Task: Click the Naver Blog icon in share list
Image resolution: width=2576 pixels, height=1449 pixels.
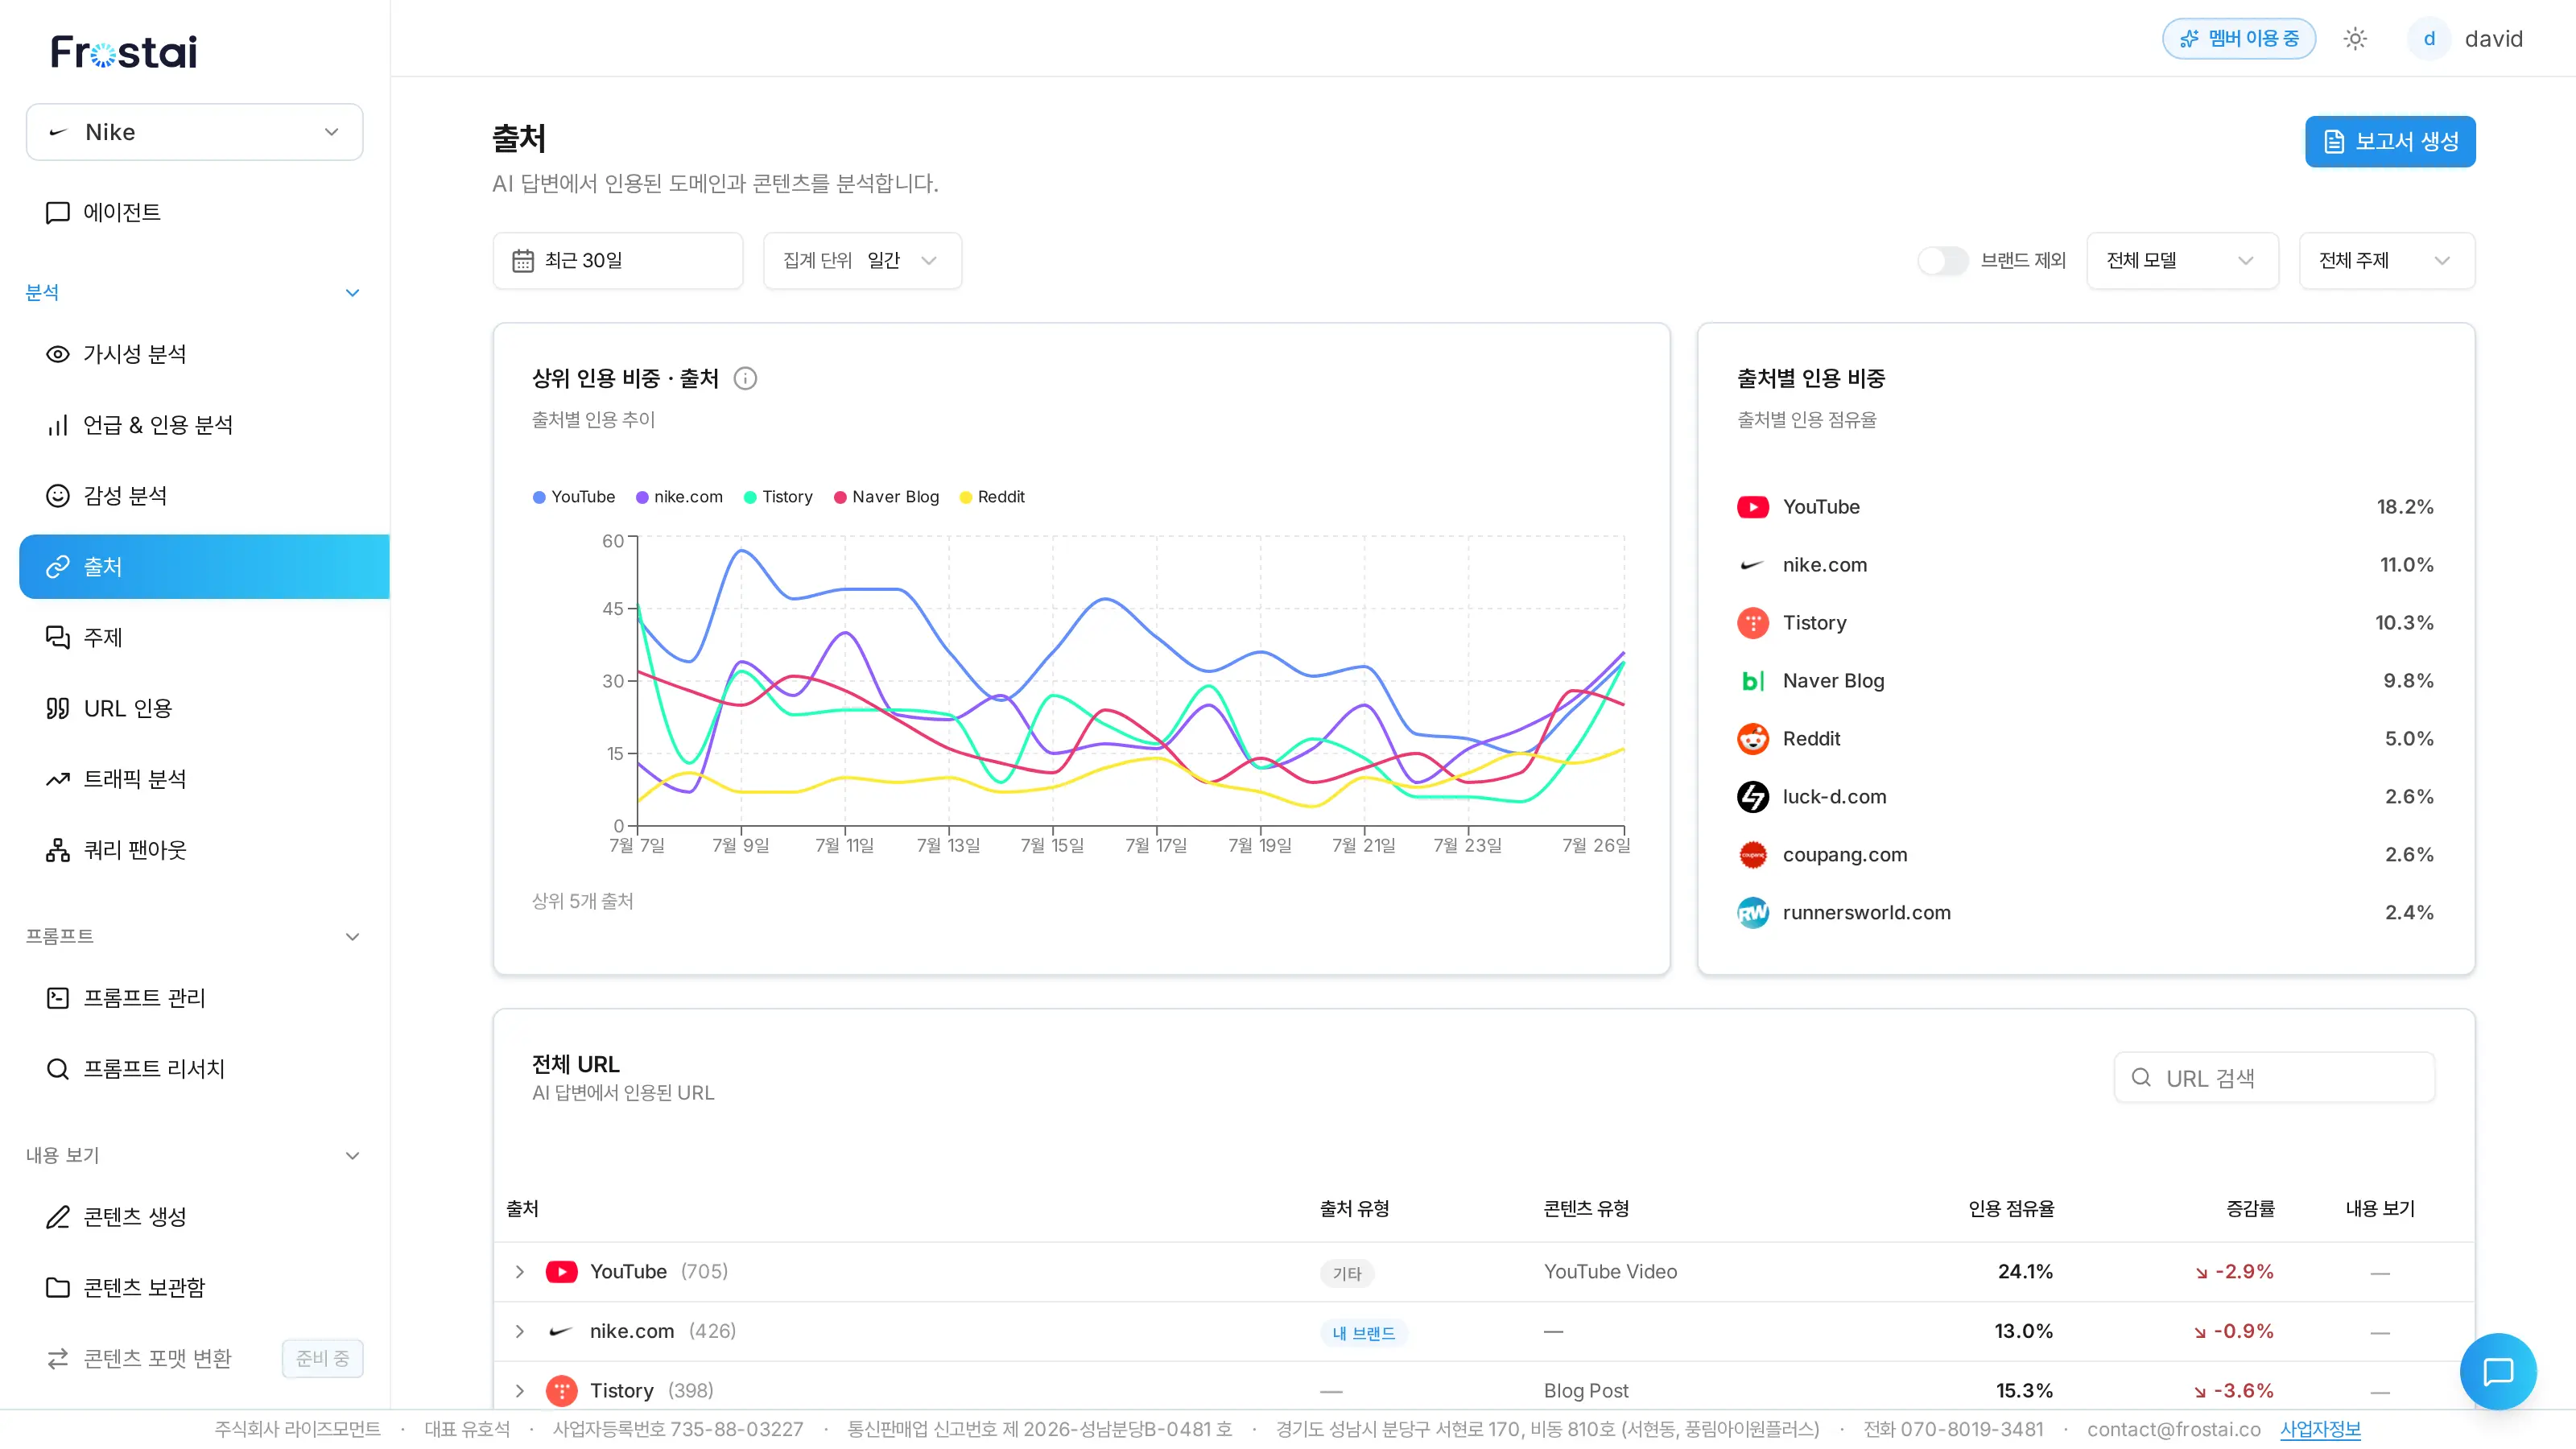Action: pyautogui.click(x=1752, y=681)
